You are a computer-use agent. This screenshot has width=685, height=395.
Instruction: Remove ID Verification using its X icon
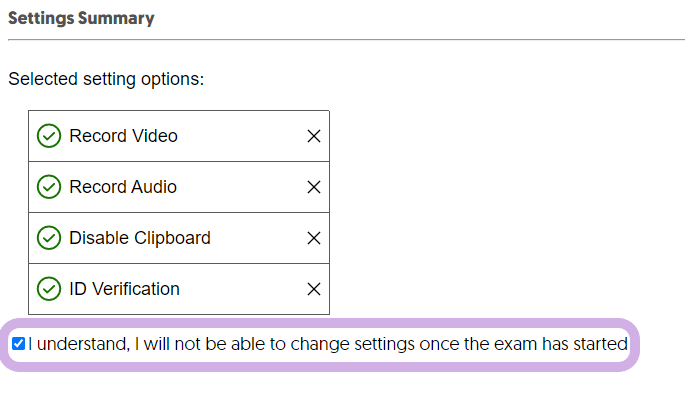(x=314, y=289)
